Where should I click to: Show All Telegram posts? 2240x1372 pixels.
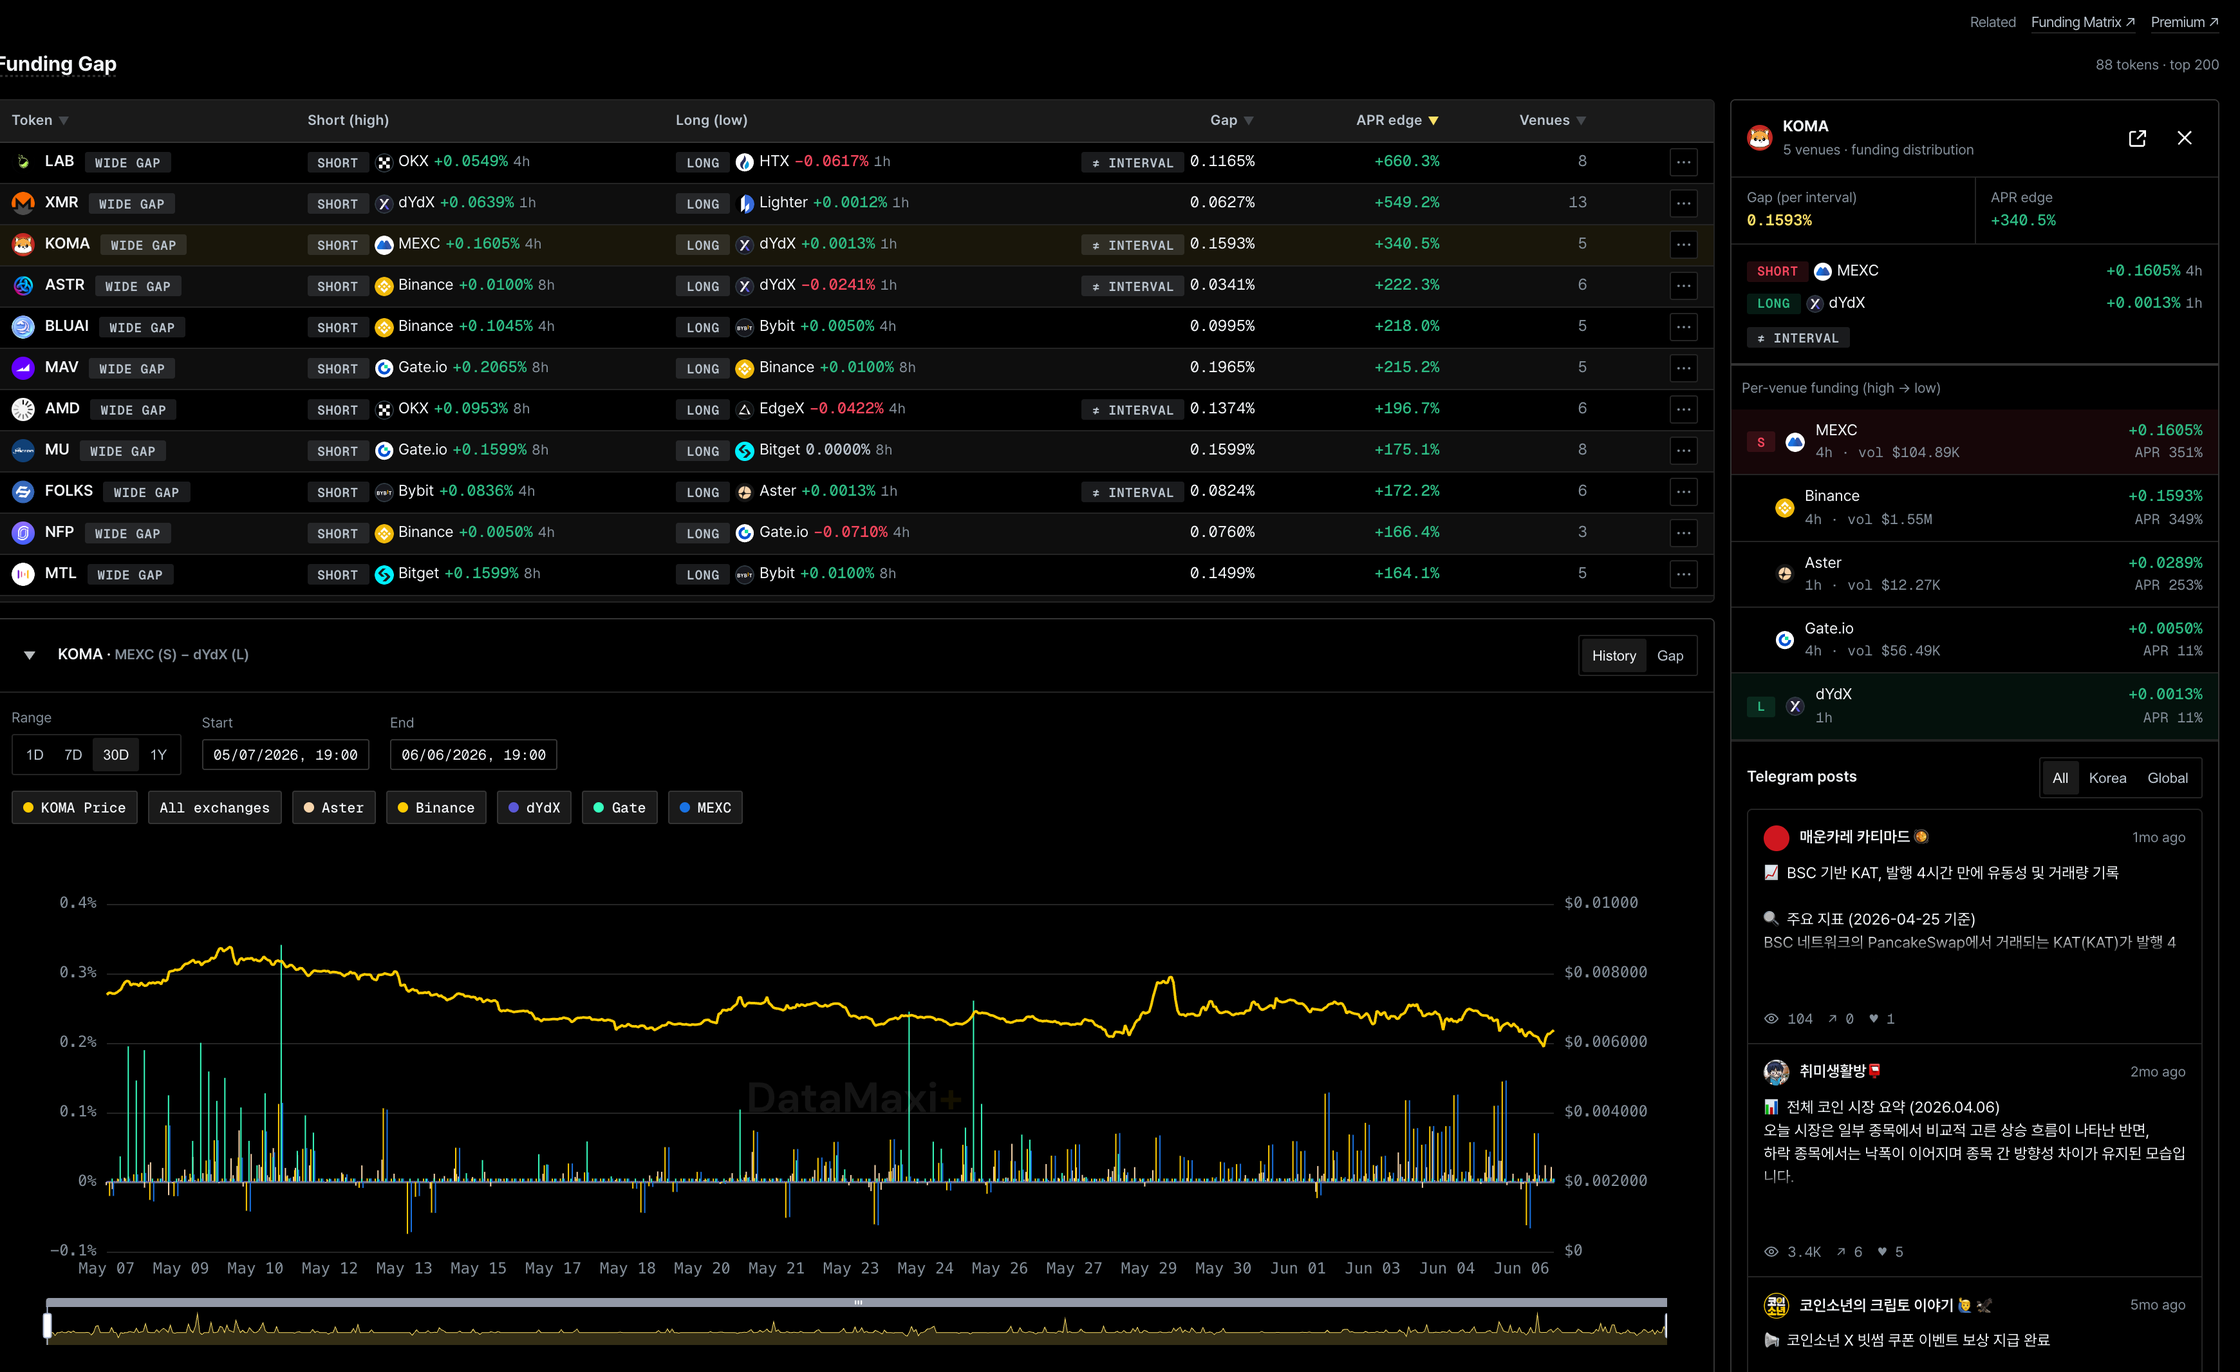(2061, 778)
